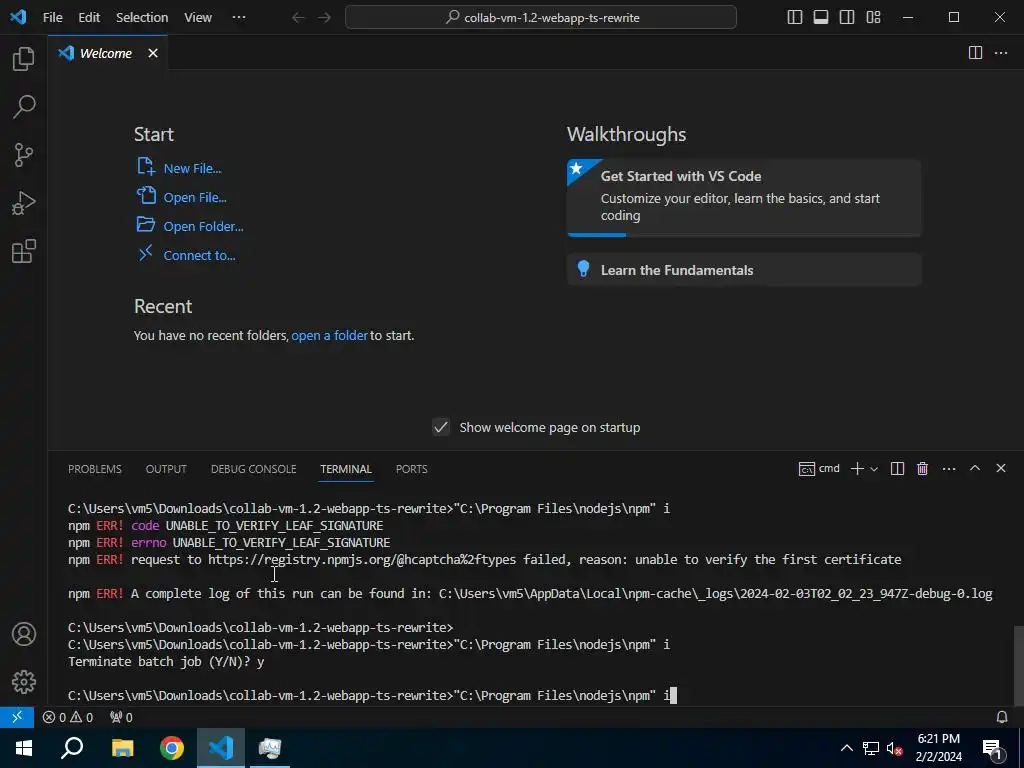Open the Extensions view
1024x768 pixels.
[x=24, y=251]
